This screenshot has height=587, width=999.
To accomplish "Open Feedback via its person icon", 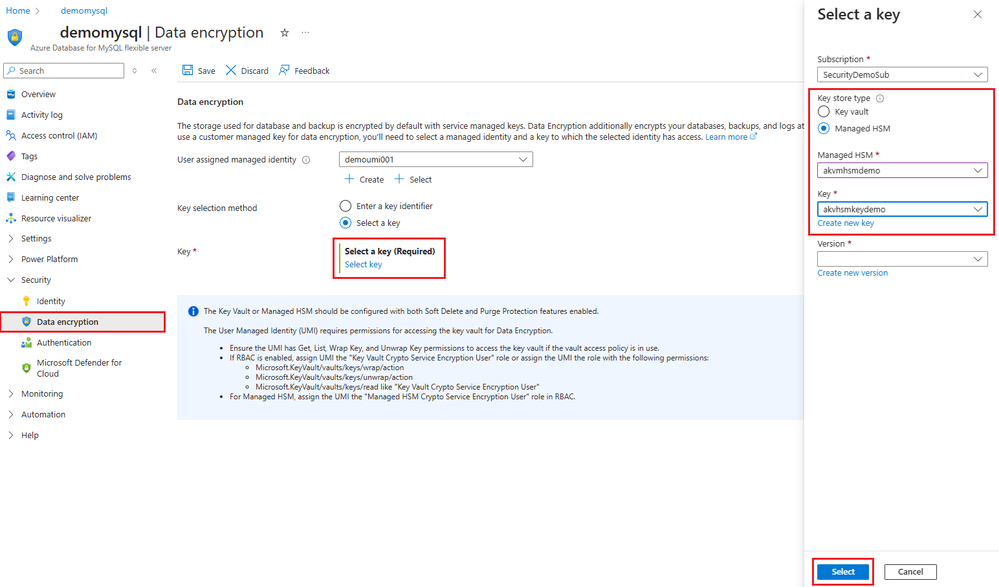I will [284, 70].
